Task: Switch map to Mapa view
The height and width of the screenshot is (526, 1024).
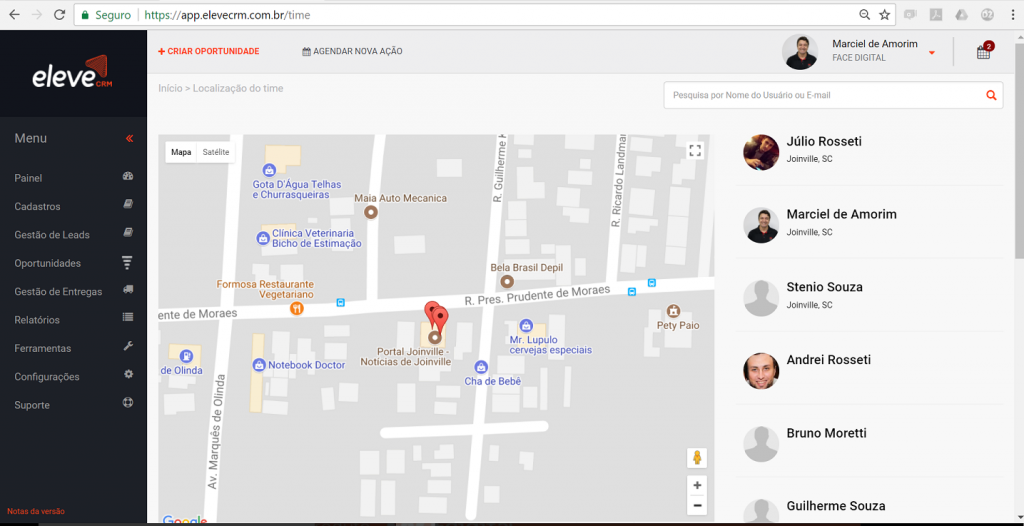Action: [181, 152]
